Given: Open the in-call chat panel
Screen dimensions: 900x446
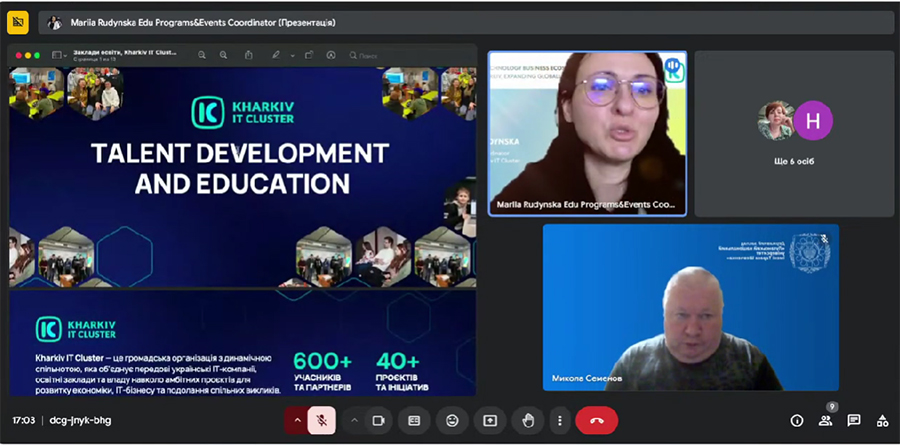Looking at the screenshot, I should click(x=854, y=421).
